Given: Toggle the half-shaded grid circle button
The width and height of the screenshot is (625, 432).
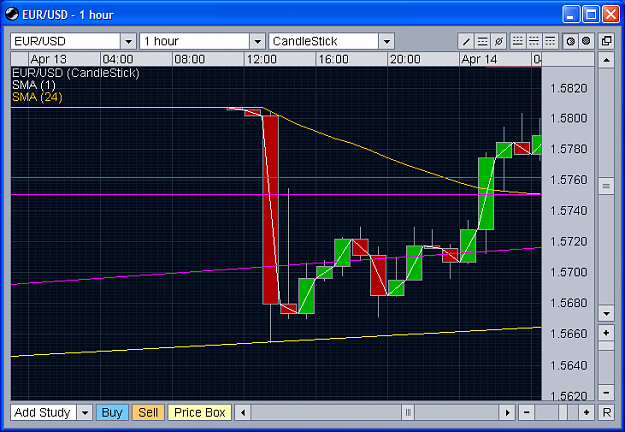Looking at the screenshot, I should [x=570, y=41].
